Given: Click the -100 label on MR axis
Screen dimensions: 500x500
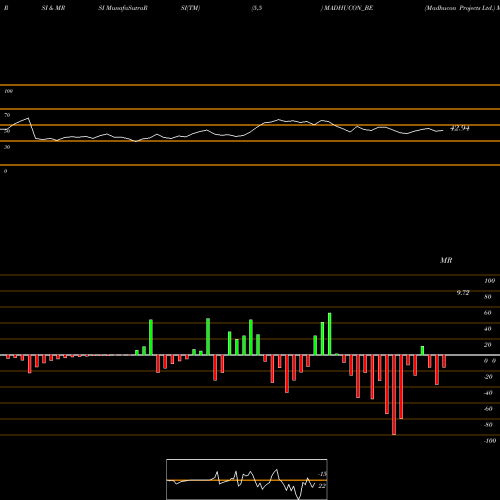Looking at the screenshot, I should coord(490,441).
